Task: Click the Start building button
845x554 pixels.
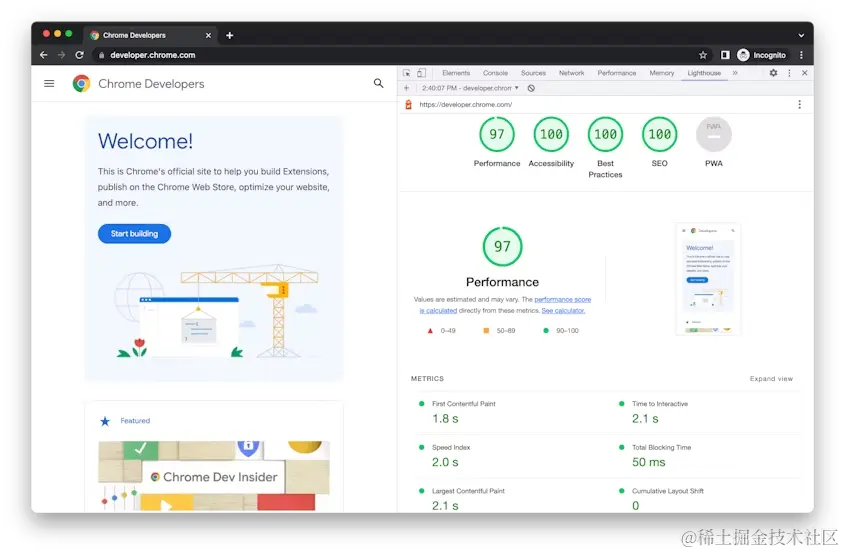Action: coord(134,233)
